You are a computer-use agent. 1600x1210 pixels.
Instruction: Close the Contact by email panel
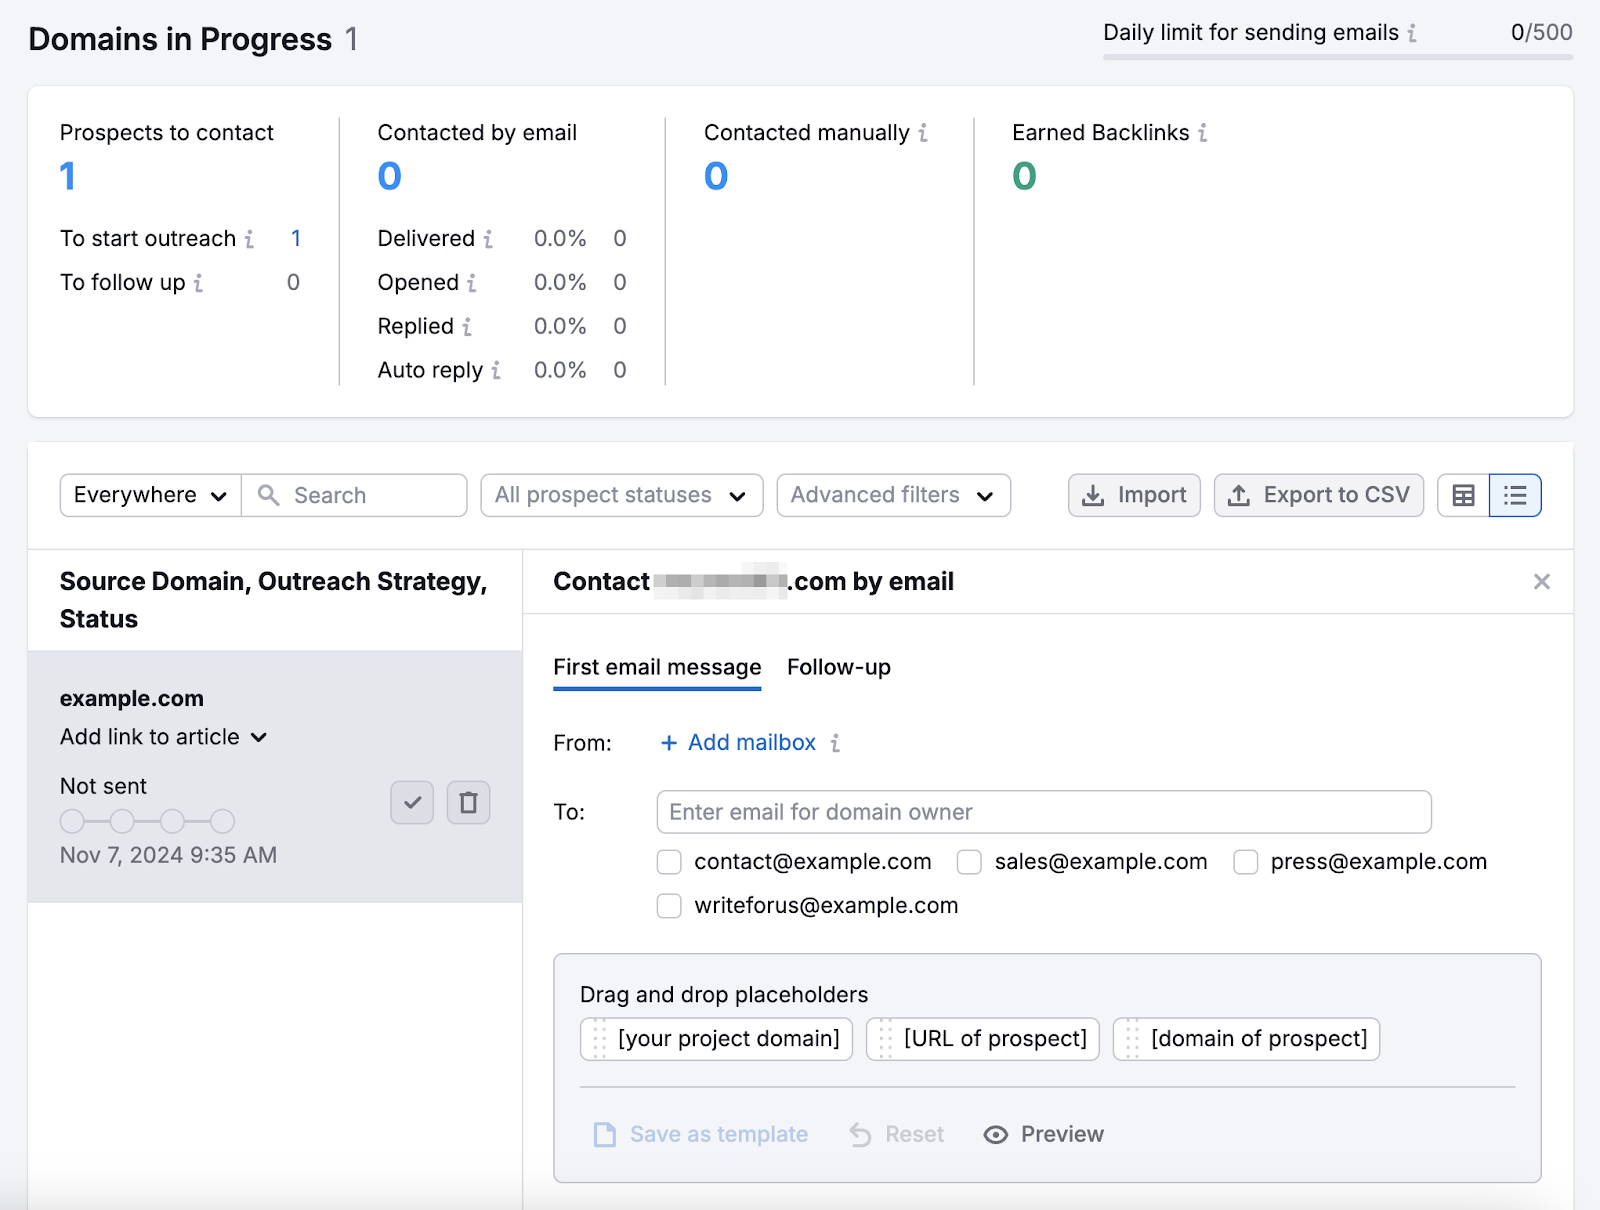tap(1542, 582)
